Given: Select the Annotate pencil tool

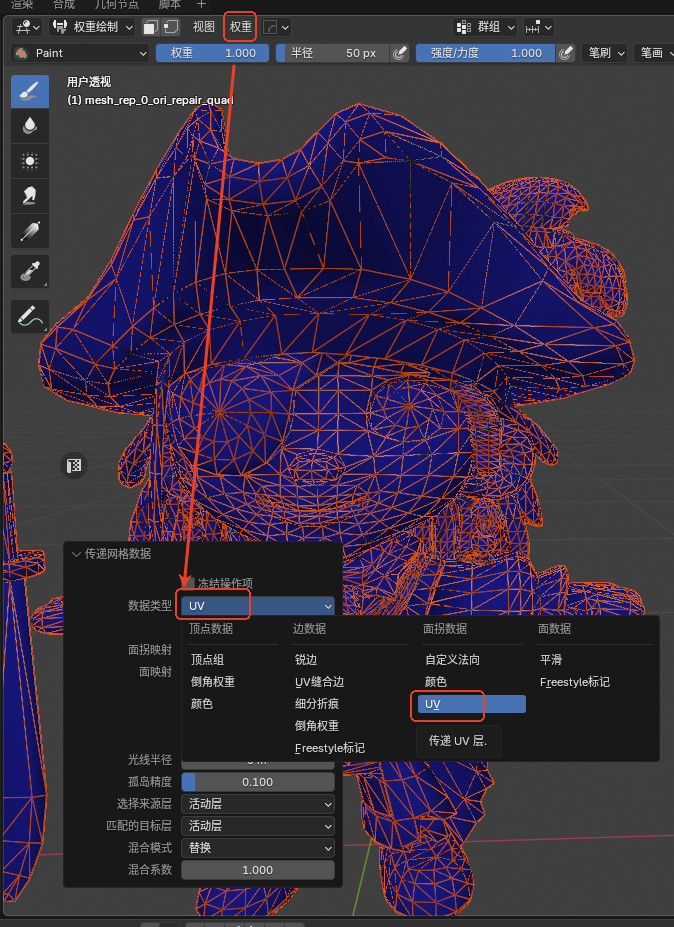Looking at the screenshot, I should click(x=30, y=316).
